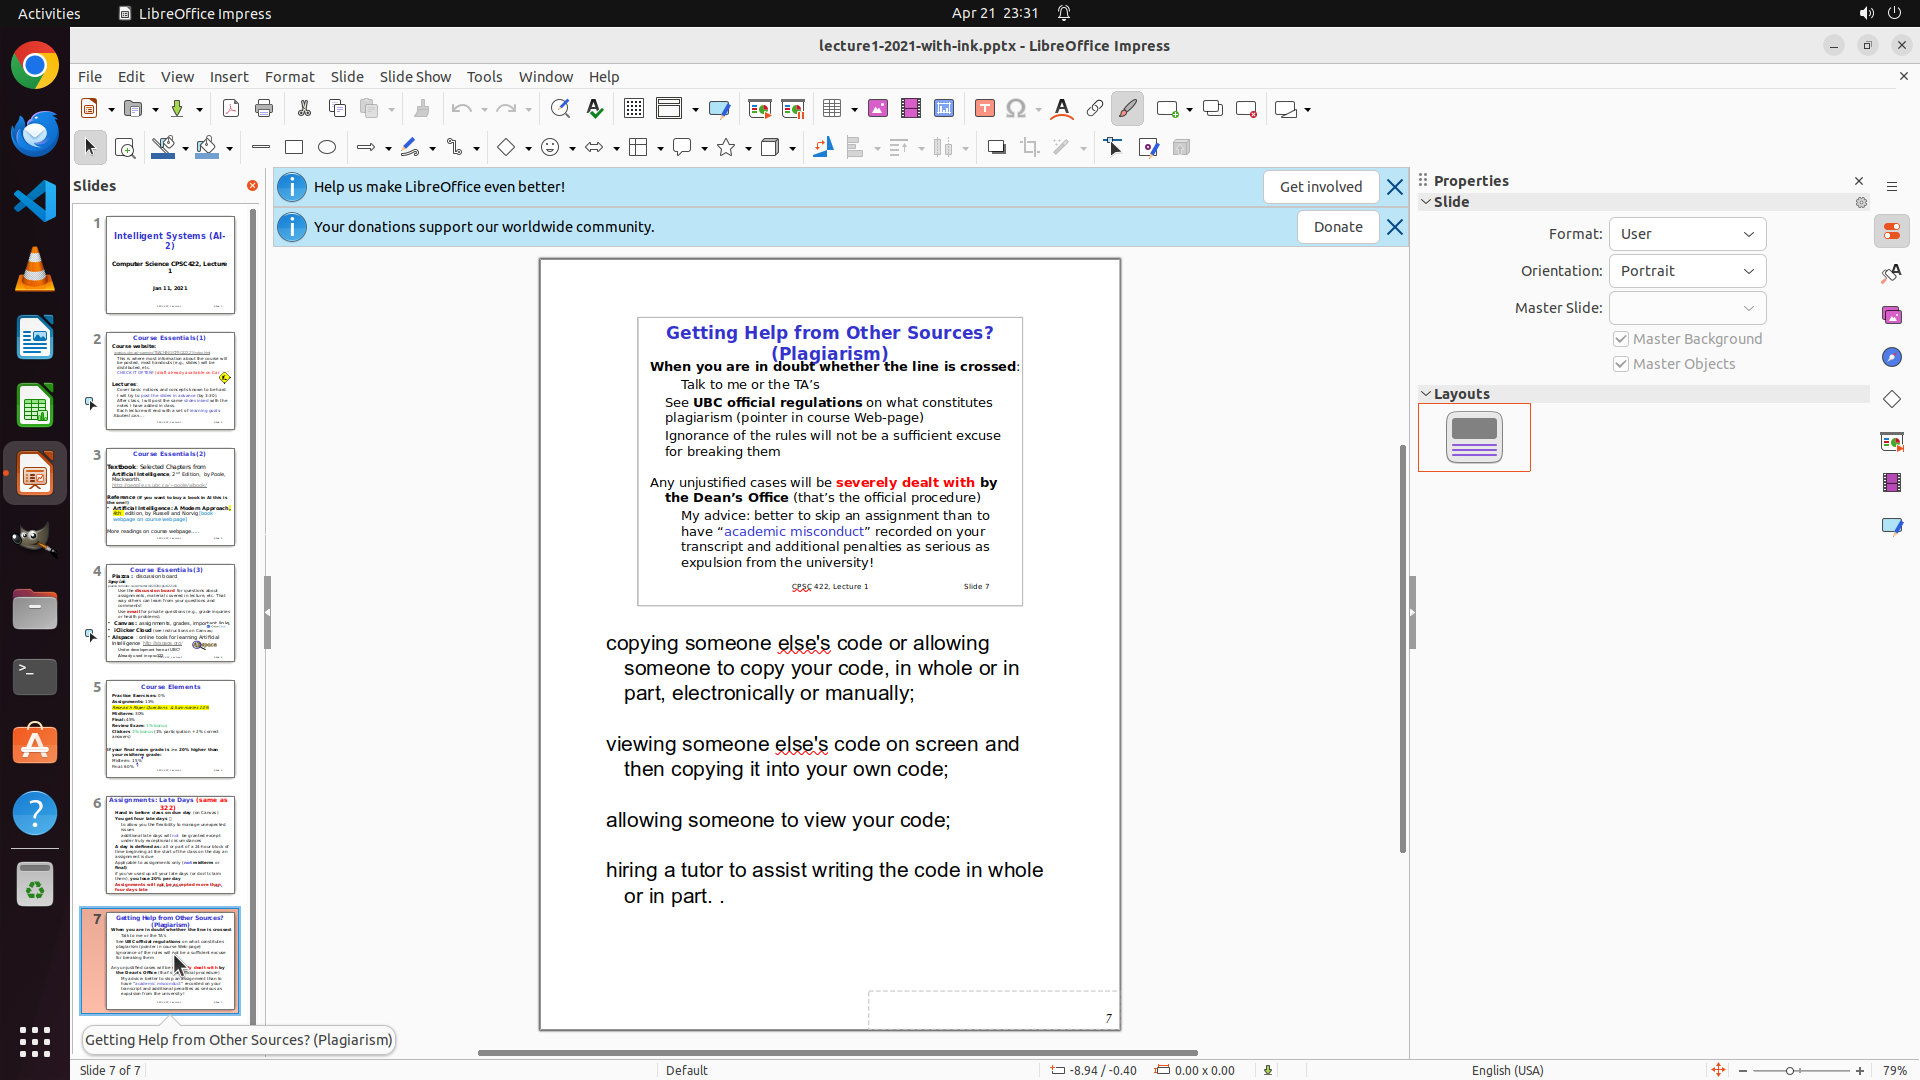1920x1080 pixels.
Task: Select the Ellipse drawing tool
Action: tap(327, 148)
